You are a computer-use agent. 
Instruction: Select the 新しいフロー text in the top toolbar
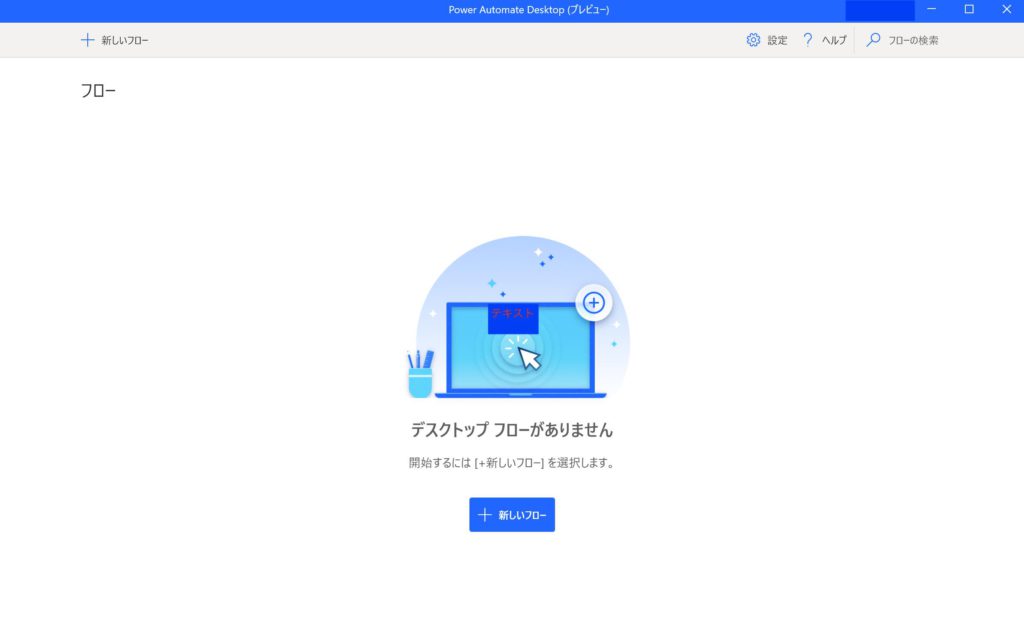(x=125, y=40)
